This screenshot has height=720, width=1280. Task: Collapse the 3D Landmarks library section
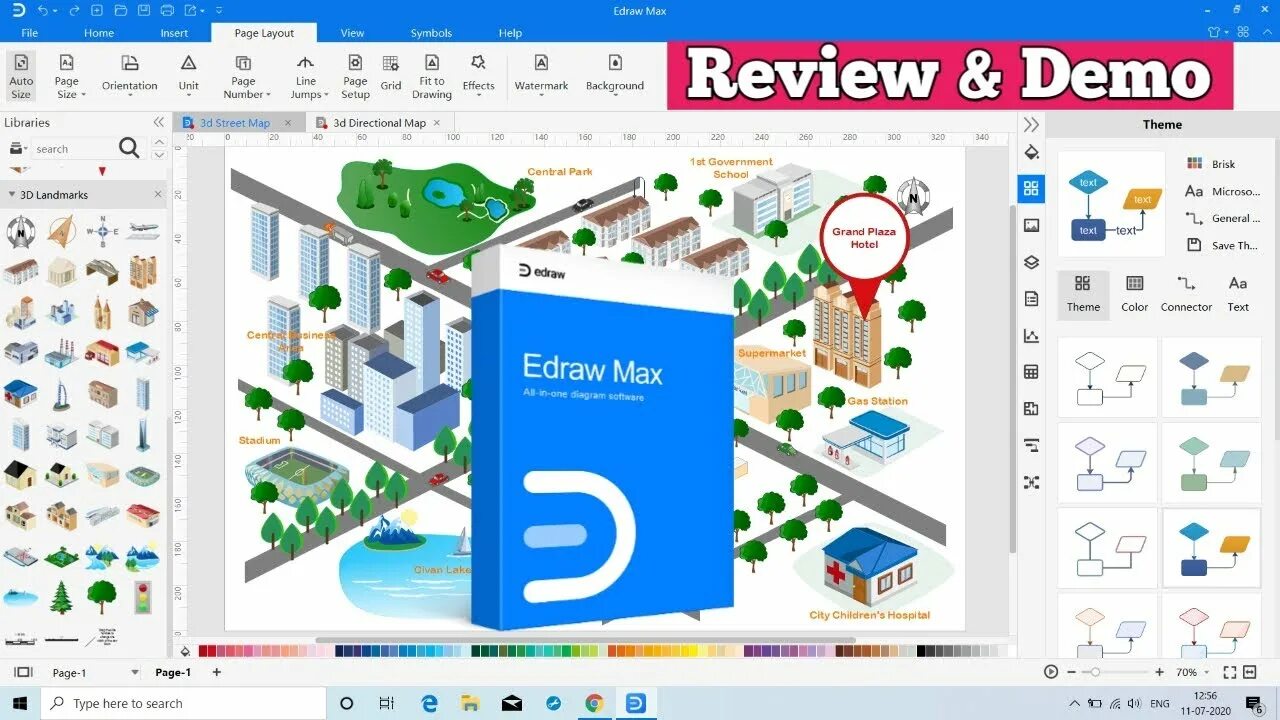(12, 195)
